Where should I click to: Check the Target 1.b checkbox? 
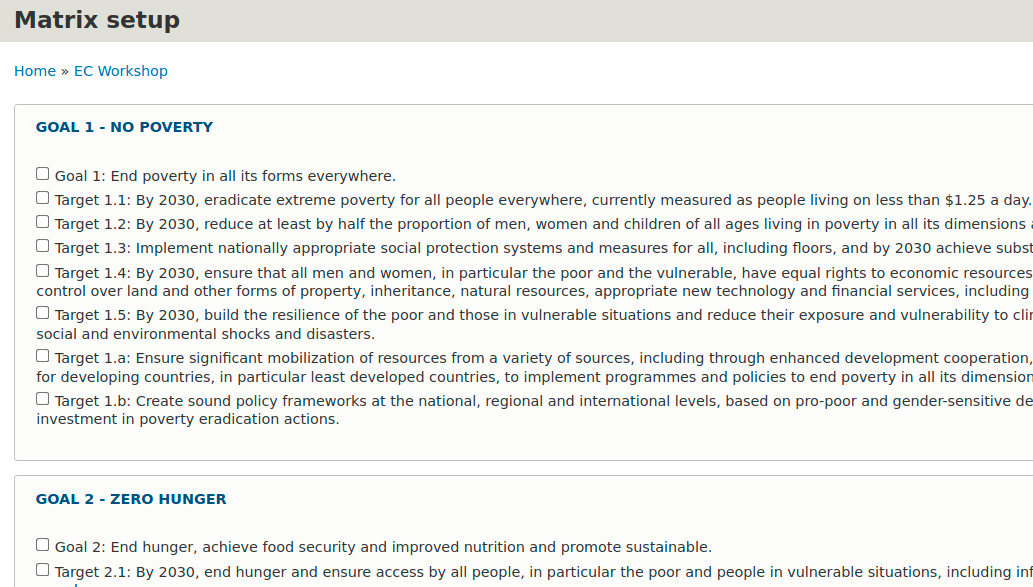pos(43,399)
